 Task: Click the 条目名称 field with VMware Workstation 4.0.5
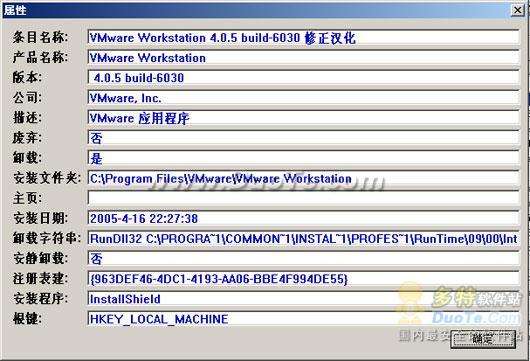point(303,38)
